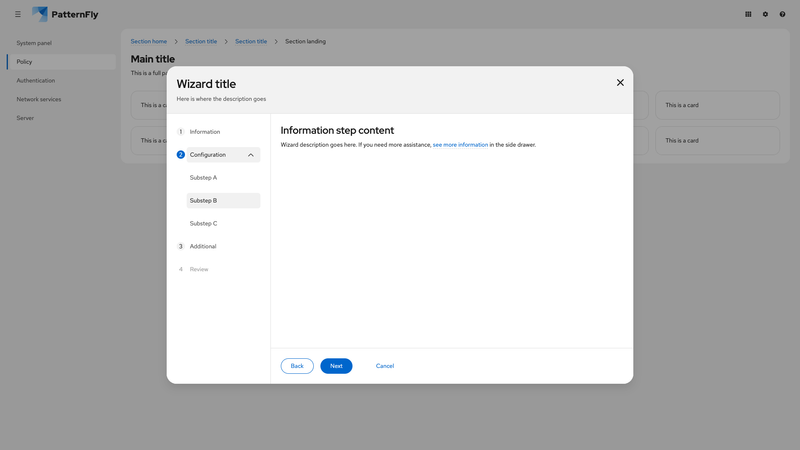The width and height of the screenshot is (800, 450).
Task: Open the application launcher grid icon
Action: point(748,14)
